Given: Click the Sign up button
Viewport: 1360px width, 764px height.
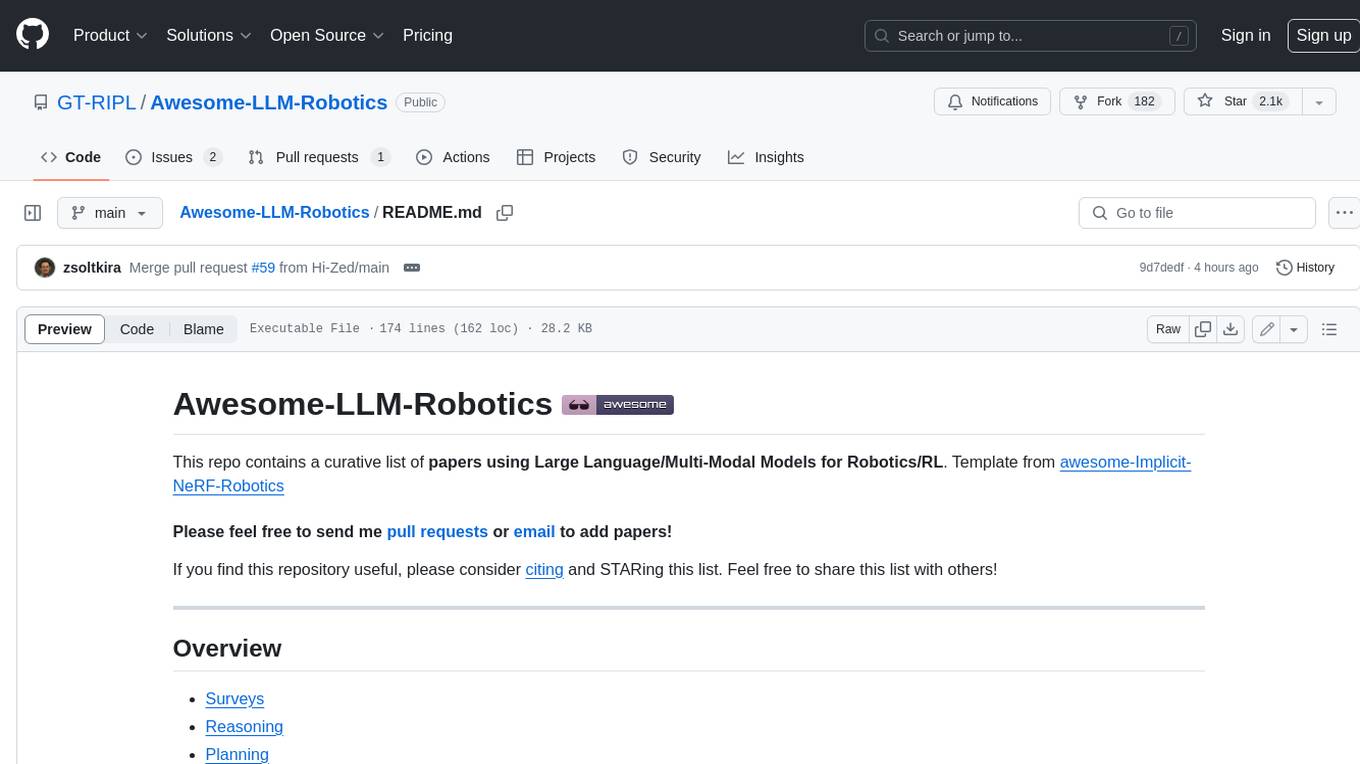Looking at the screenshot, I should pos(1323,35).
